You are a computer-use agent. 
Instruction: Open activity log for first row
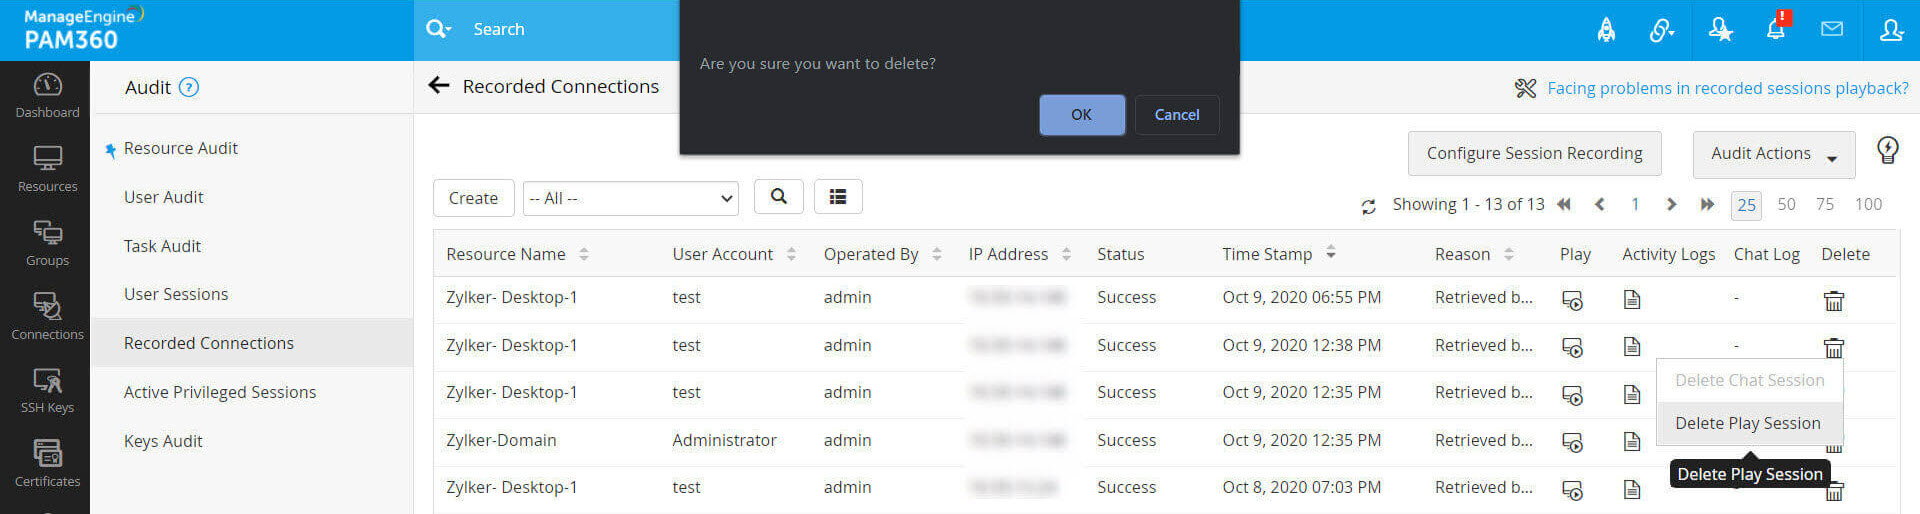[x=1632, y=299]
